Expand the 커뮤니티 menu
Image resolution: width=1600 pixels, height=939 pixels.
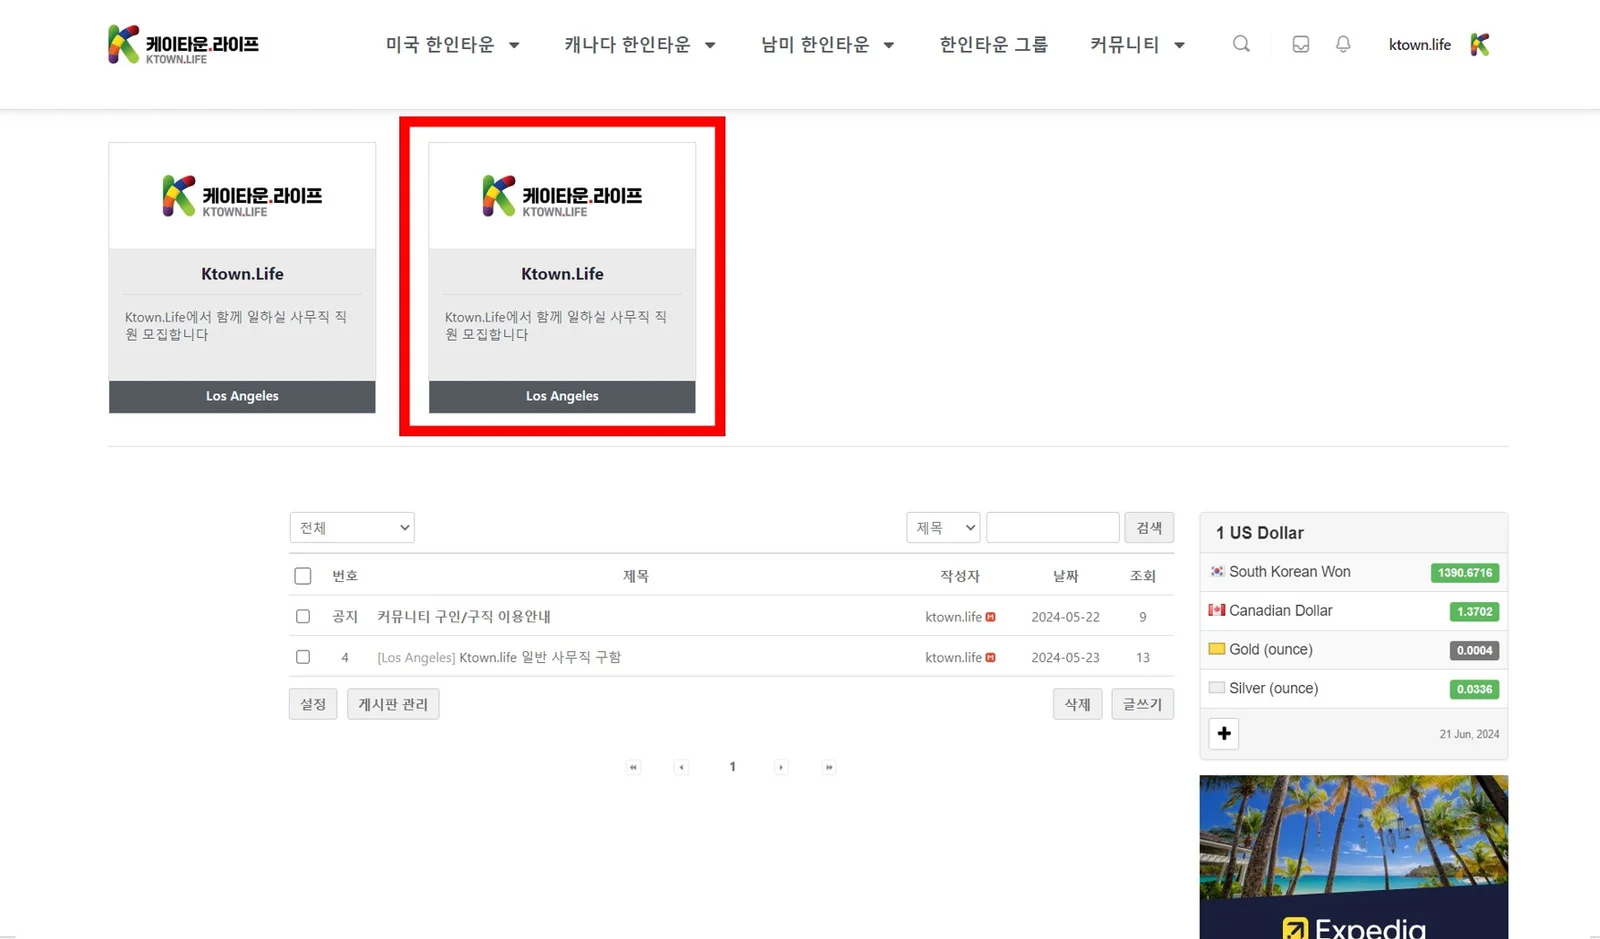(x=1137, y=45)
